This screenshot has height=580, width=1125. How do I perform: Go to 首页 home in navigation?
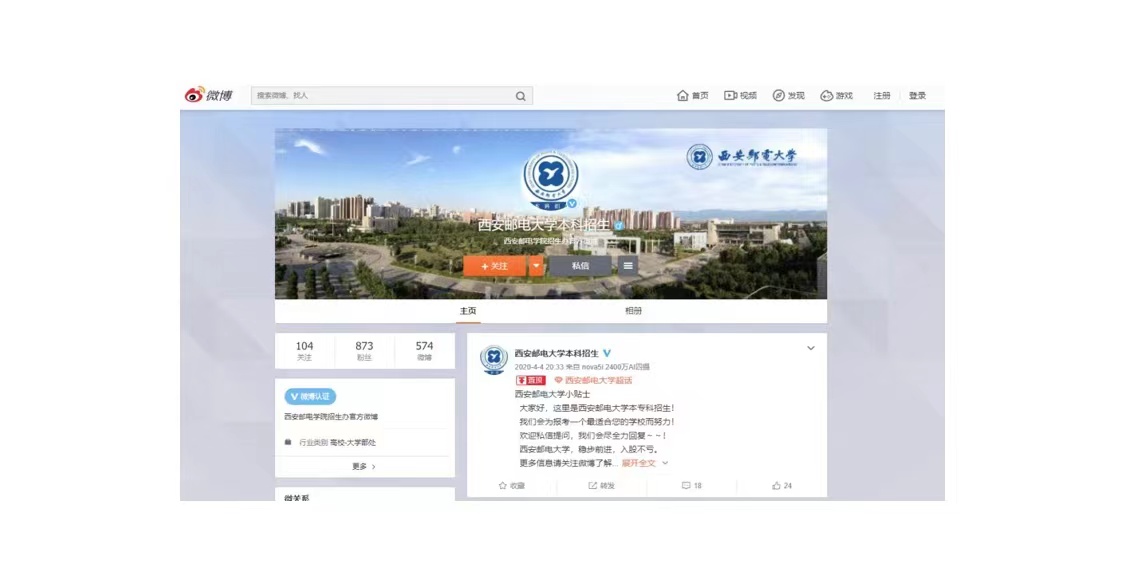click(x=693, y=95)
